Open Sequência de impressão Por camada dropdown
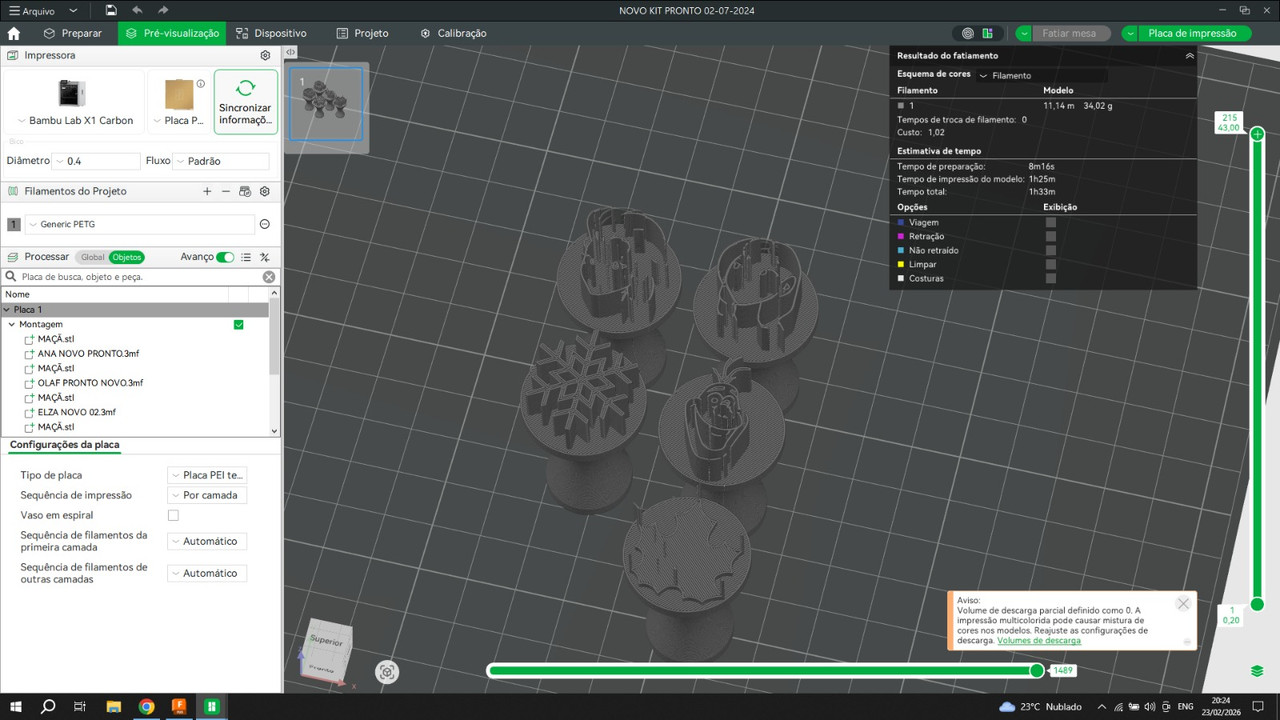This screenshot has width=1280, height=720. (207, 495)
